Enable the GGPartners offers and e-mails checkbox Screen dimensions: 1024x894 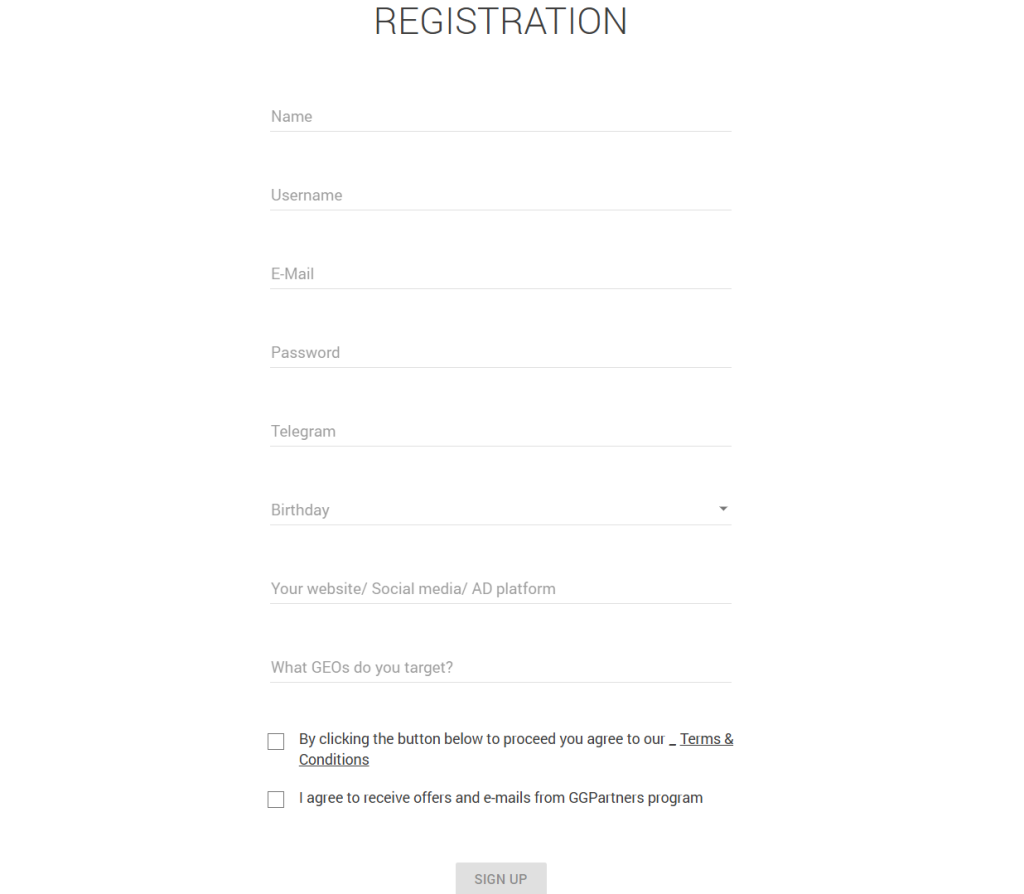(276, 799)
